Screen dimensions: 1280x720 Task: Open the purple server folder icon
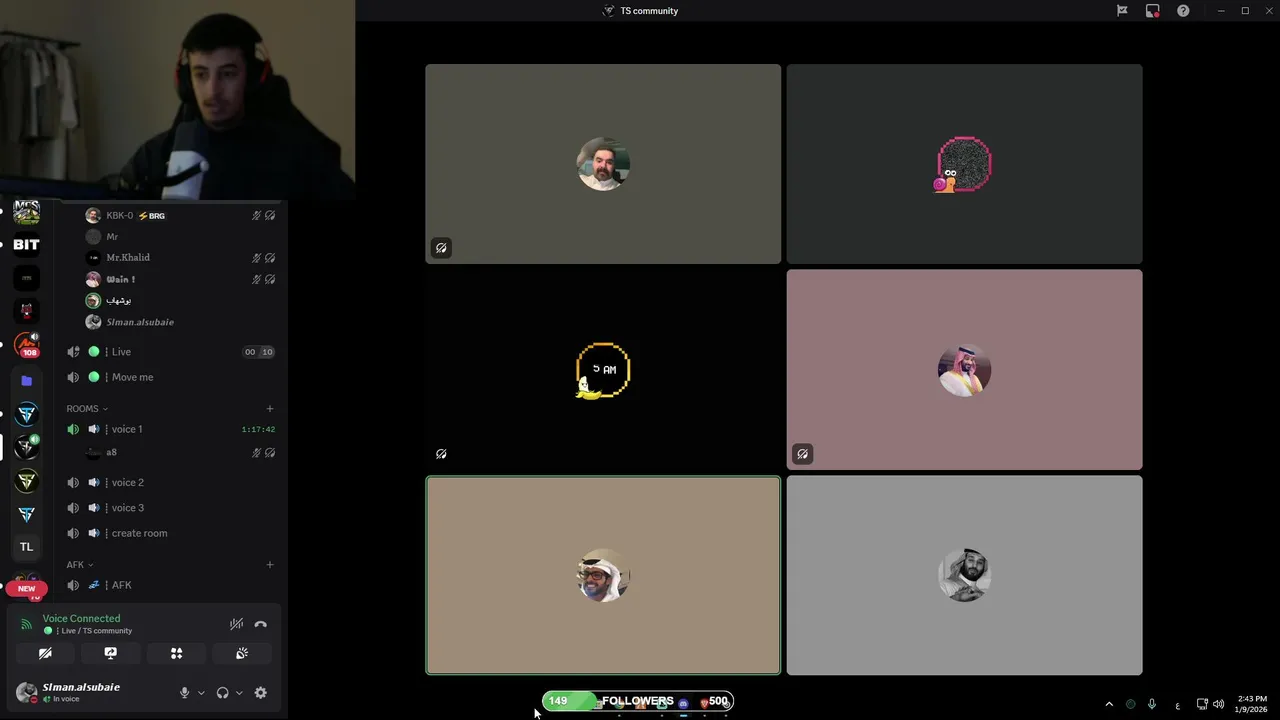tap(27, 381)
